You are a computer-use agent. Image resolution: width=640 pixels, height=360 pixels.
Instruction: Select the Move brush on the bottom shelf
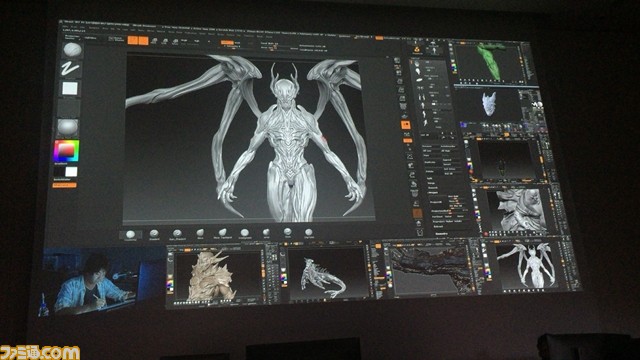coord(200,234)
